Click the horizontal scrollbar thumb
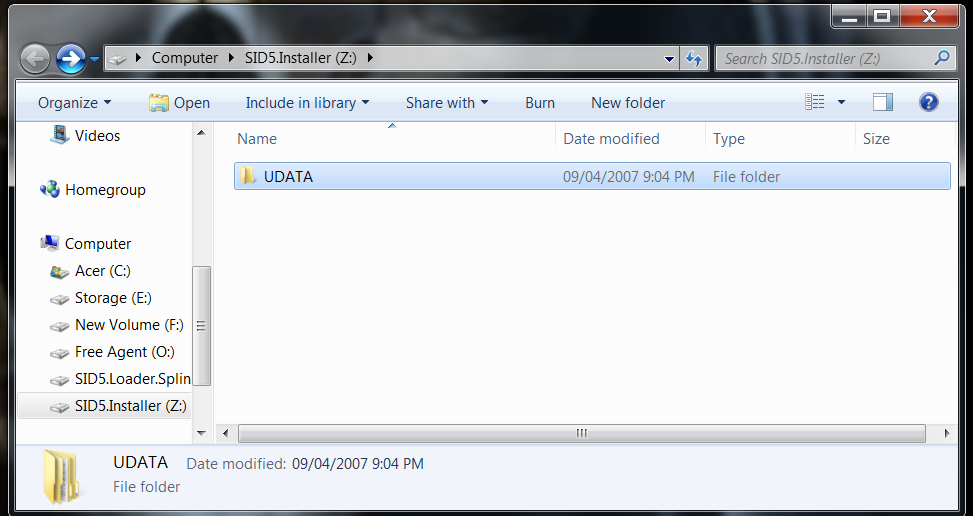973x516 pixels. 581,434
